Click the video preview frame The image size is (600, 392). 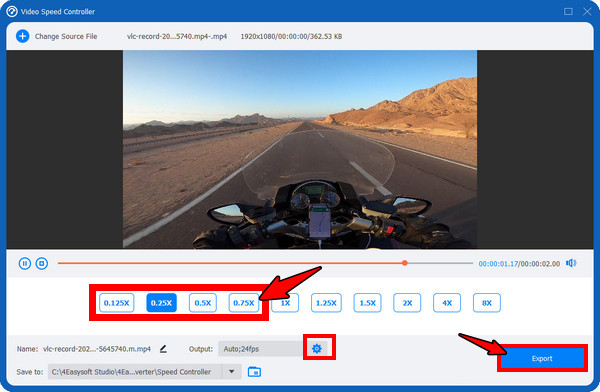[x=300, y=149]
